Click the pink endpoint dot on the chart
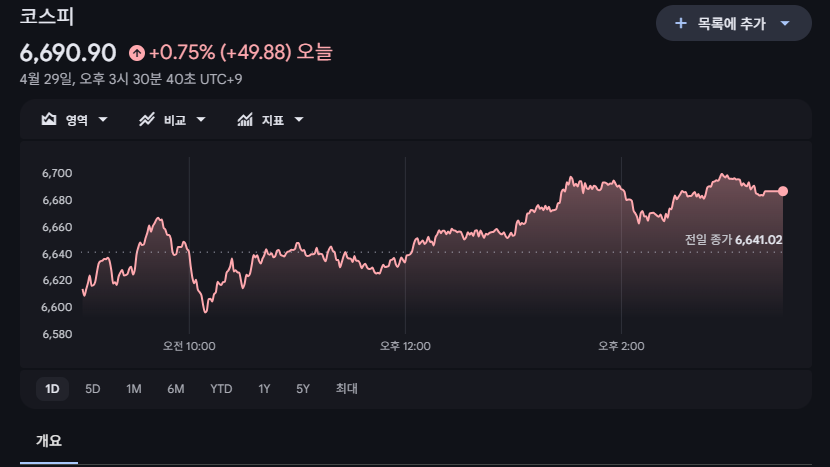Image resolution: width=830 pixels, height=467 pixels. 783,191
